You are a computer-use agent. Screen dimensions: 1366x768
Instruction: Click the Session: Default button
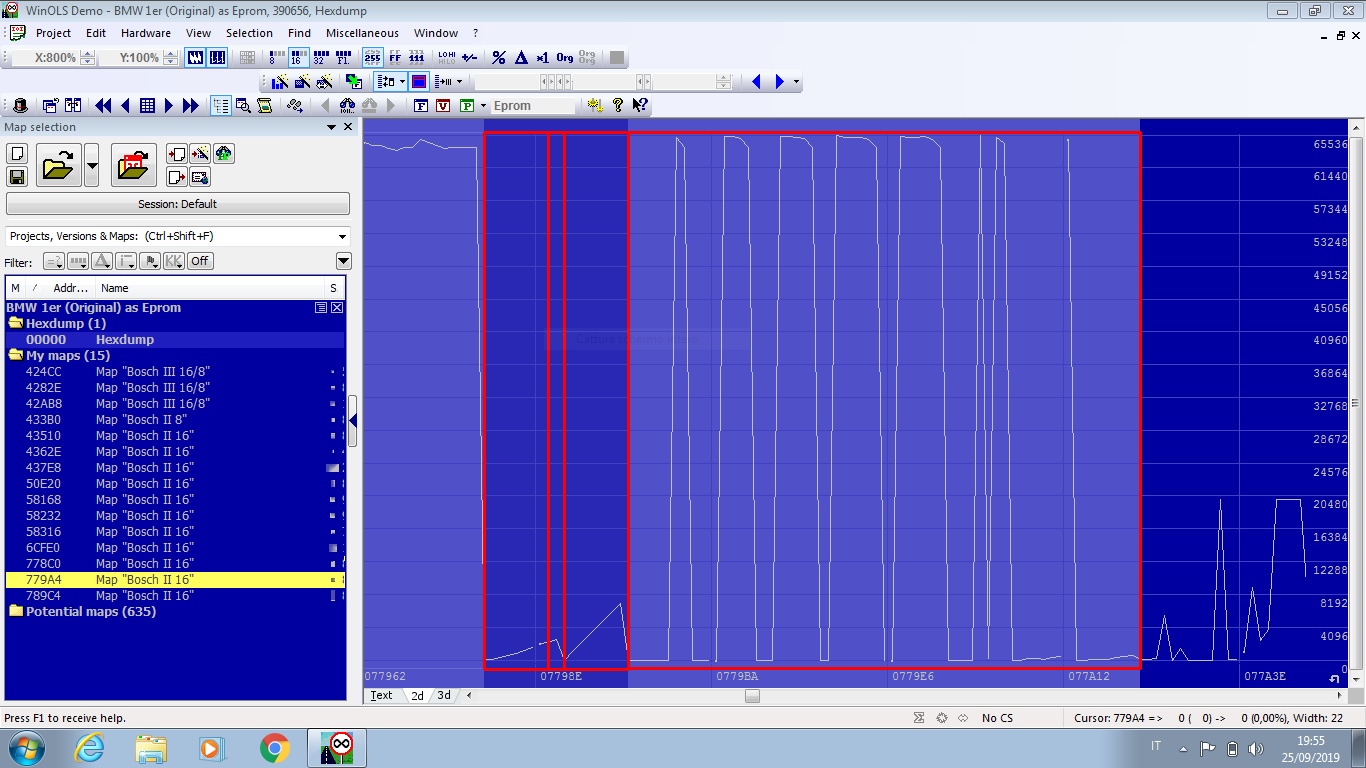point(178,204)
